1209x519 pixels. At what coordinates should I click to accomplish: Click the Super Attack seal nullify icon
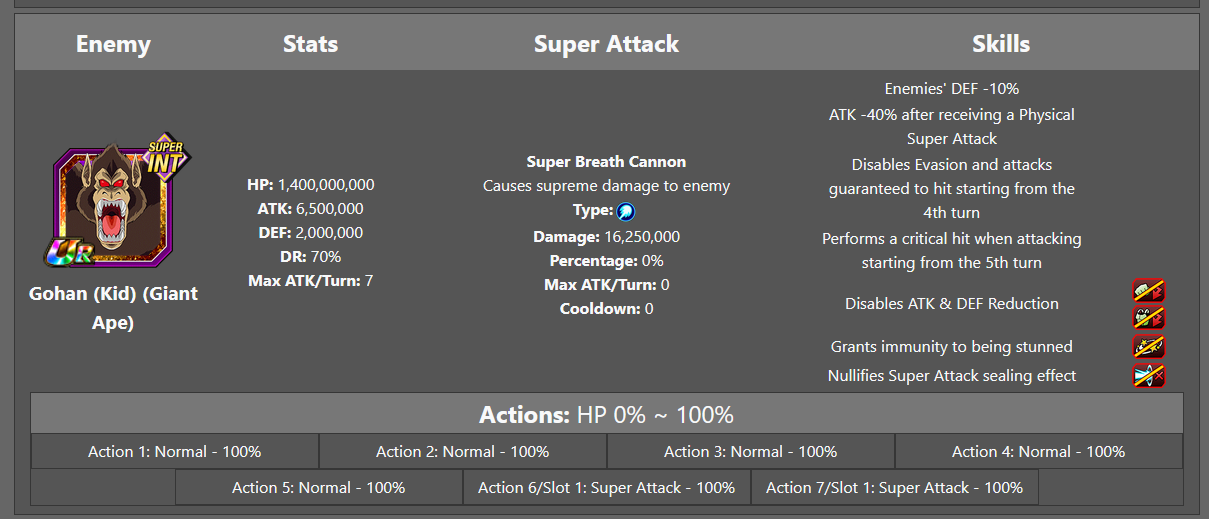tap(1148, 376)
